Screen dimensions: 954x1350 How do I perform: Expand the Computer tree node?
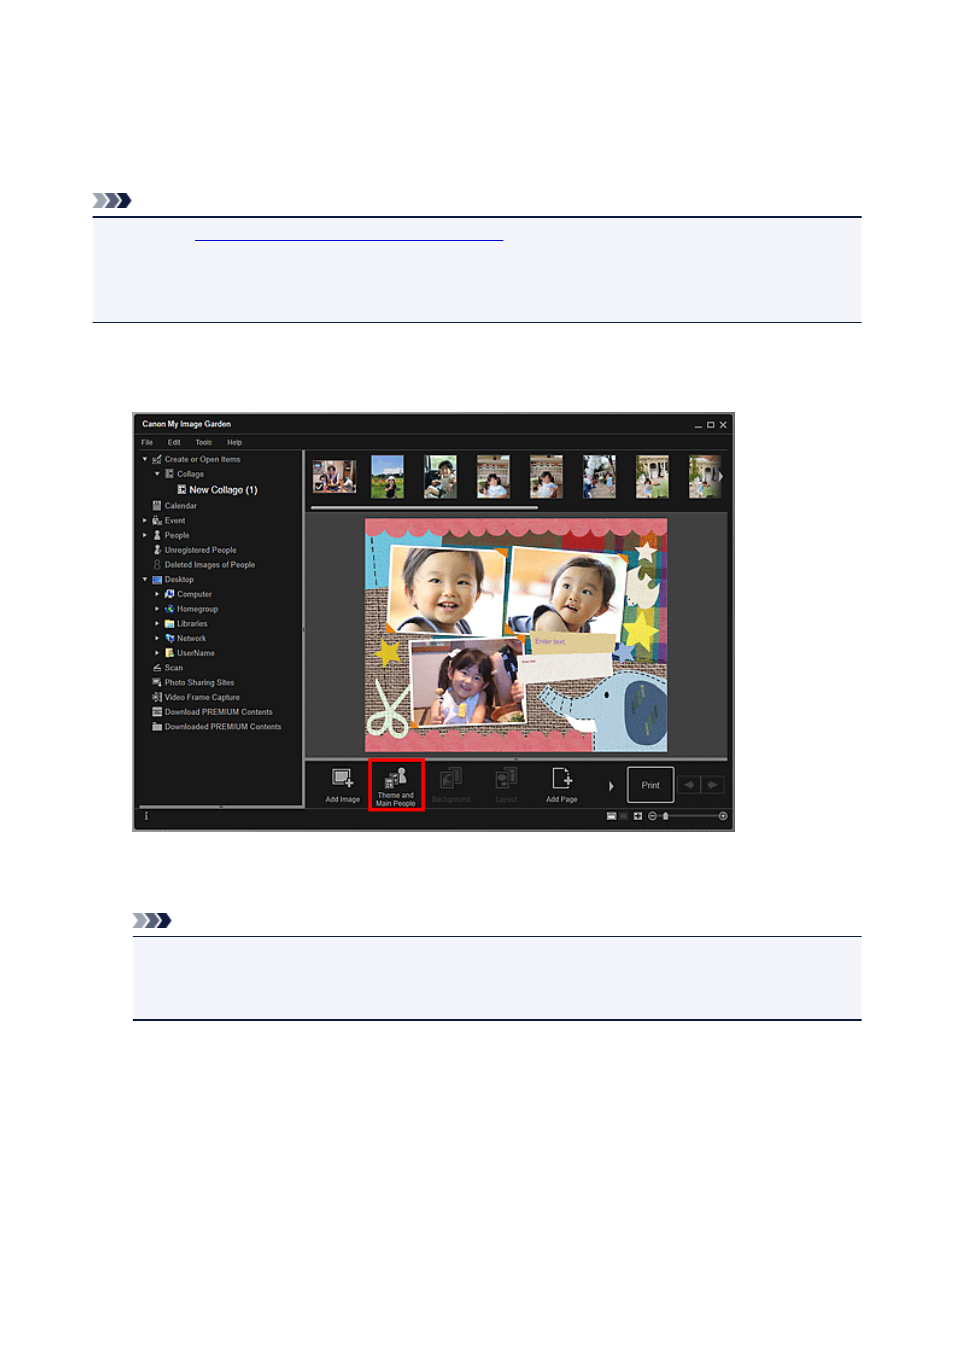pyautogui.click(x=157, y=594)
